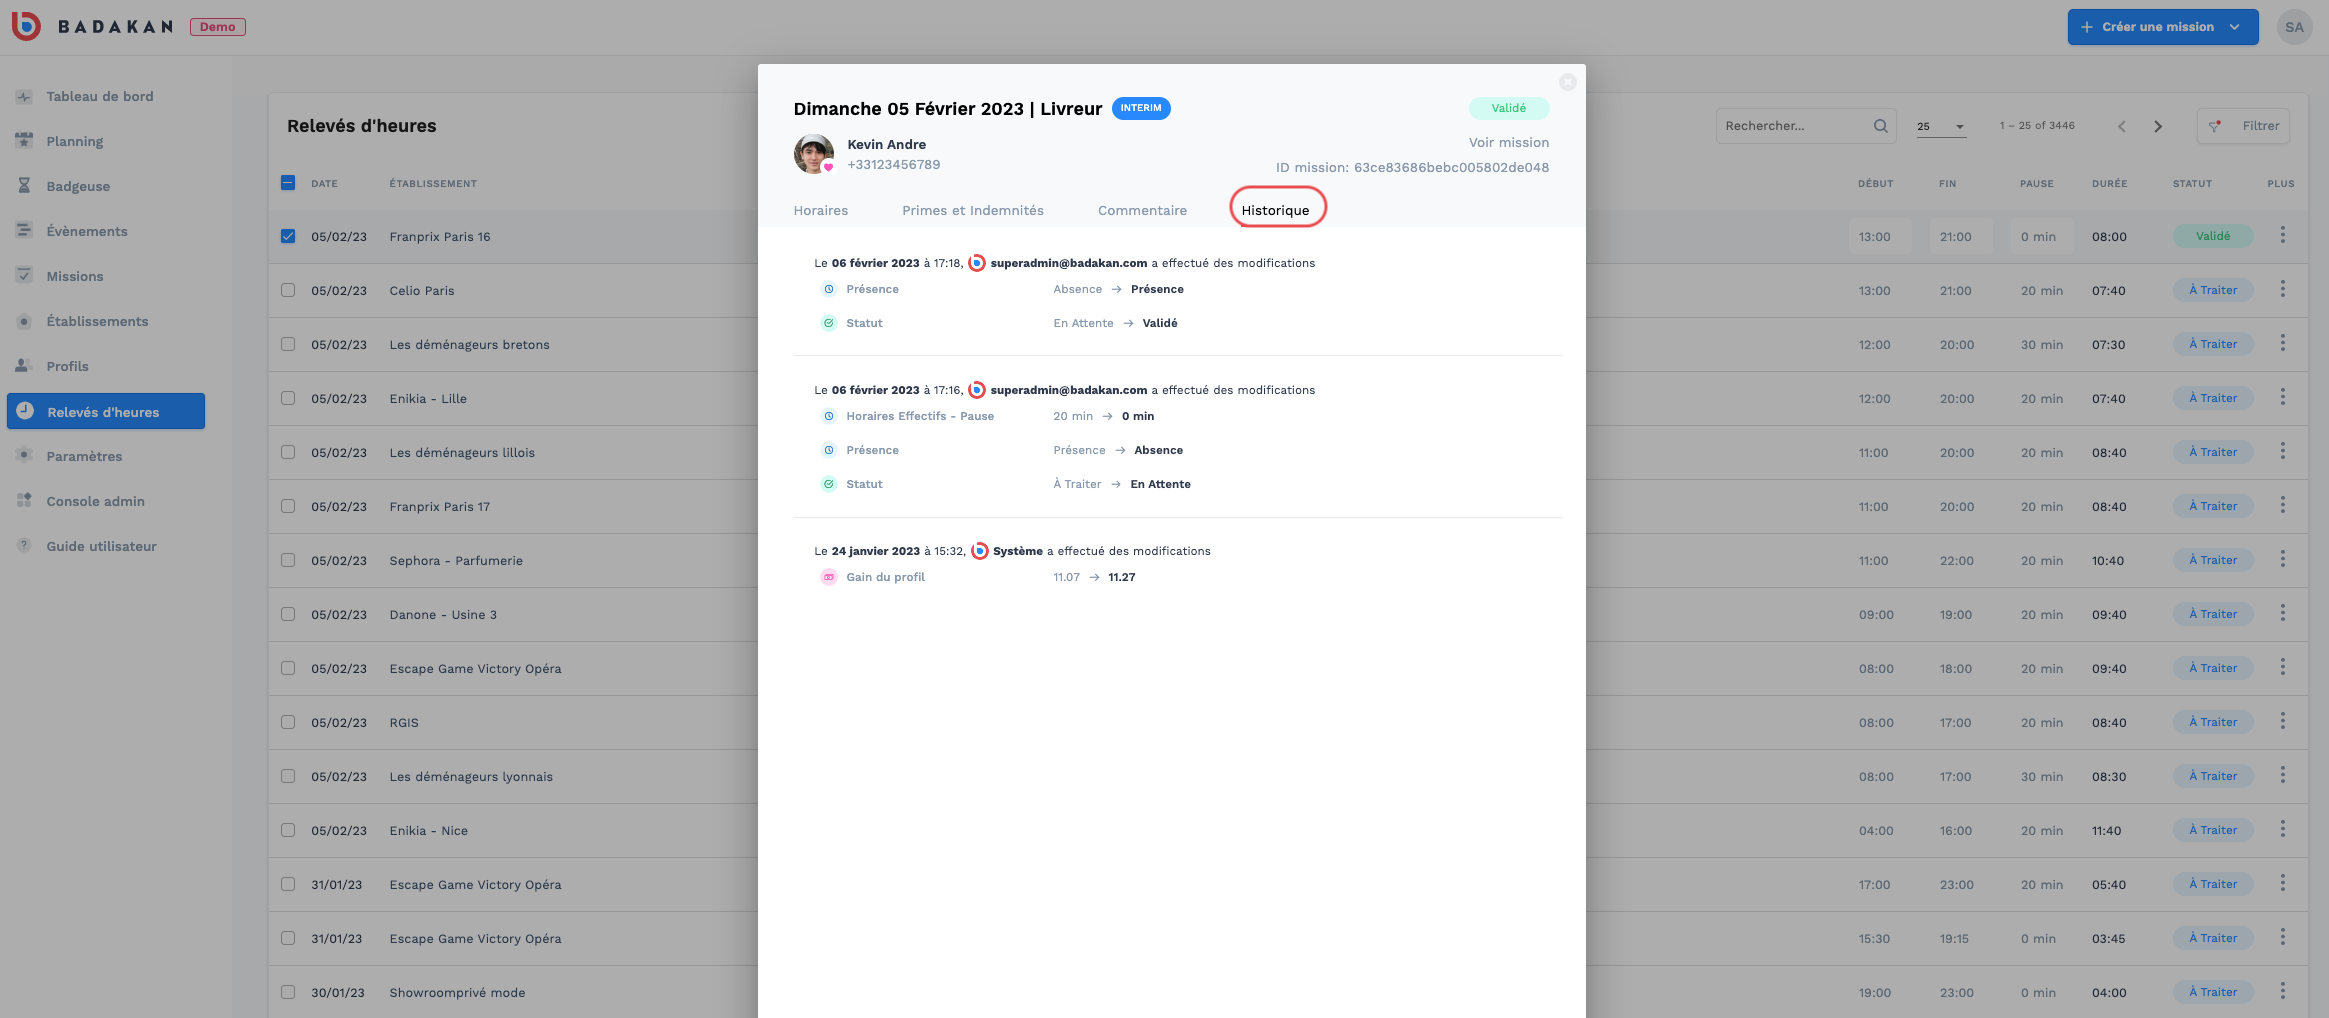2329x1018 pixels.
Task: Open the Planning calendar icon in sidebar
Action: pos(24,141)
